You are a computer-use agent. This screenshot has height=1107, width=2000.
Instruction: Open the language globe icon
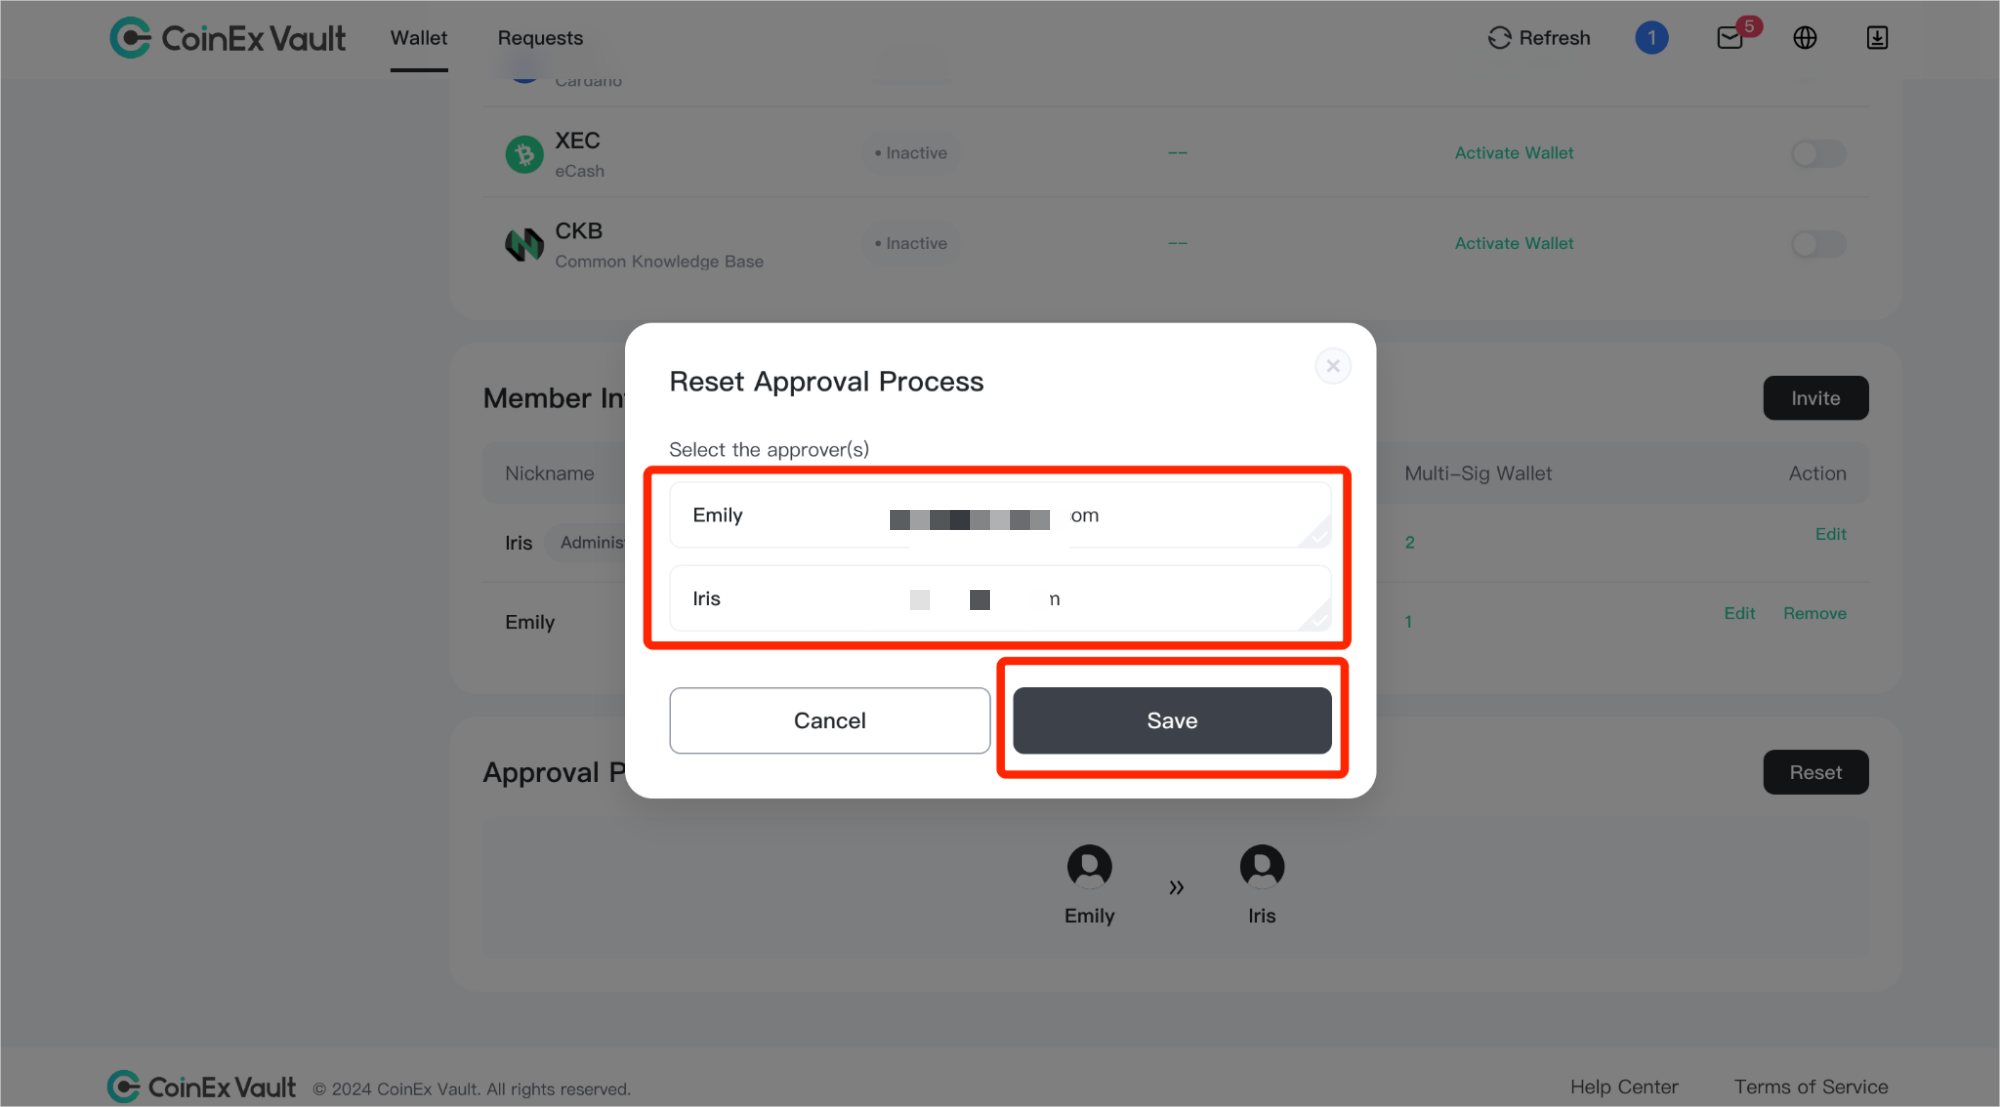click(1804, 38)
